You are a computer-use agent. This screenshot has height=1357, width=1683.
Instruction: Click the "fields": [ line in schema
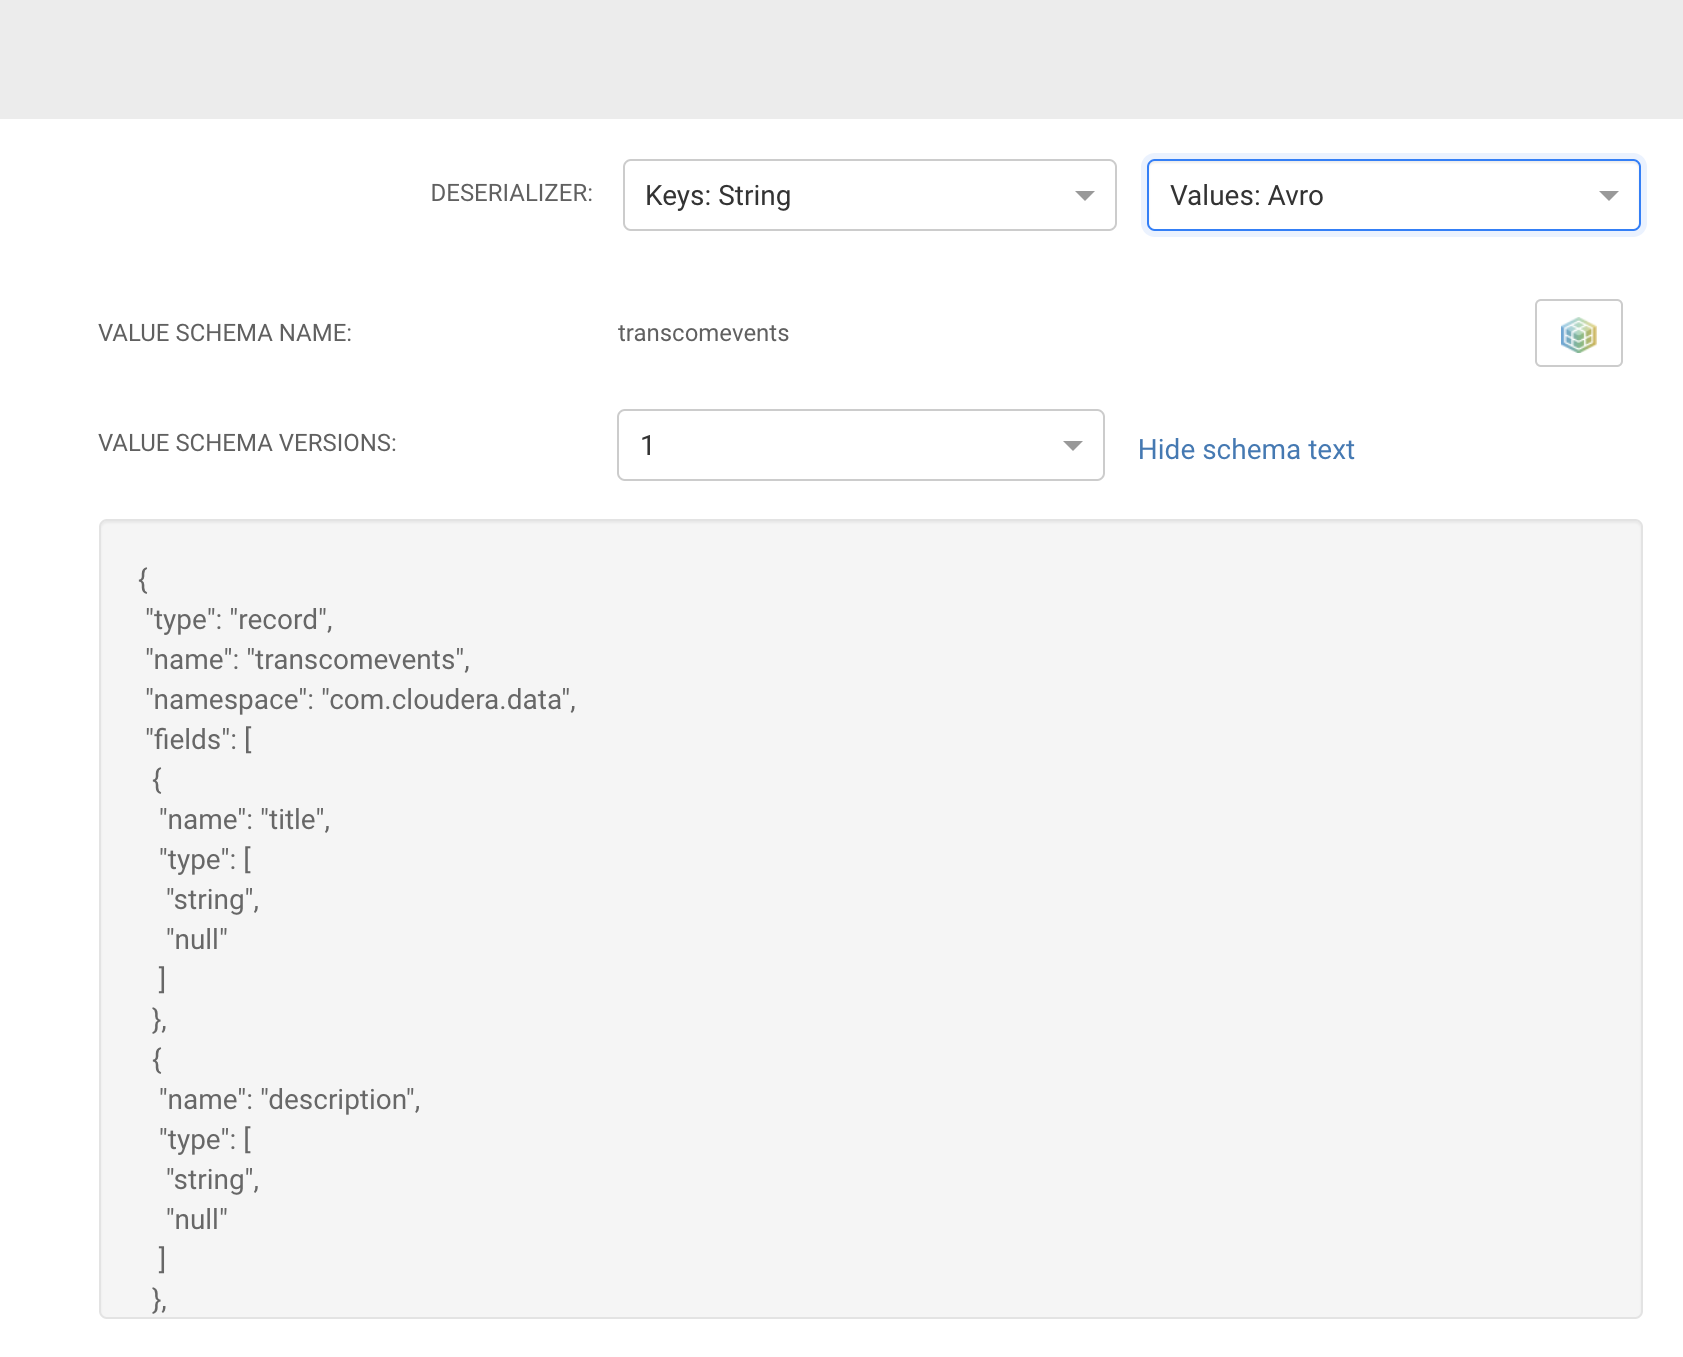[198, 740]
